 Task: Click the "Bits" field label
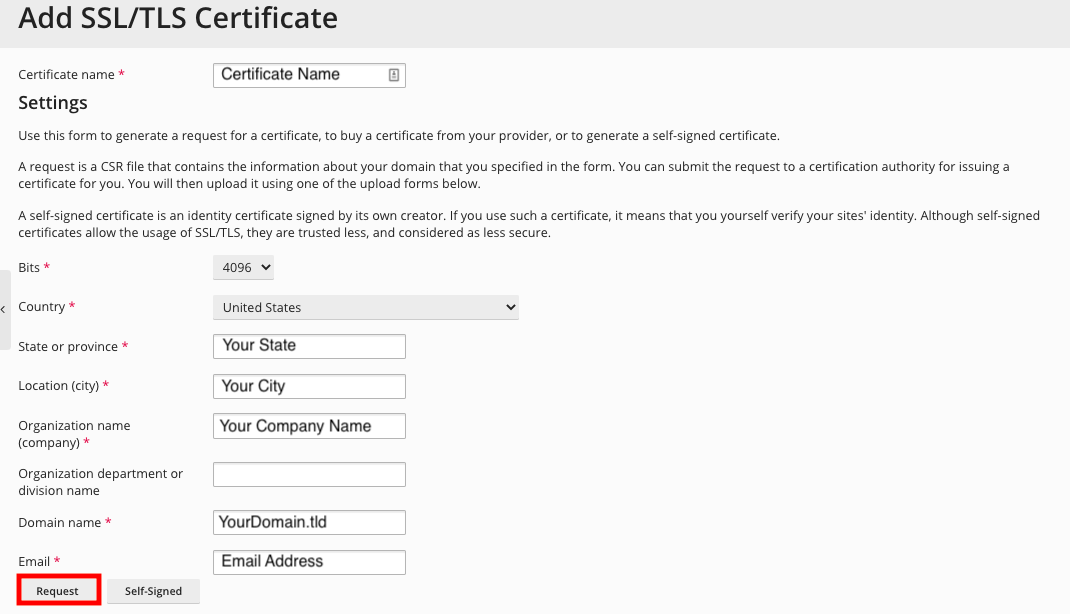point(30,267)
